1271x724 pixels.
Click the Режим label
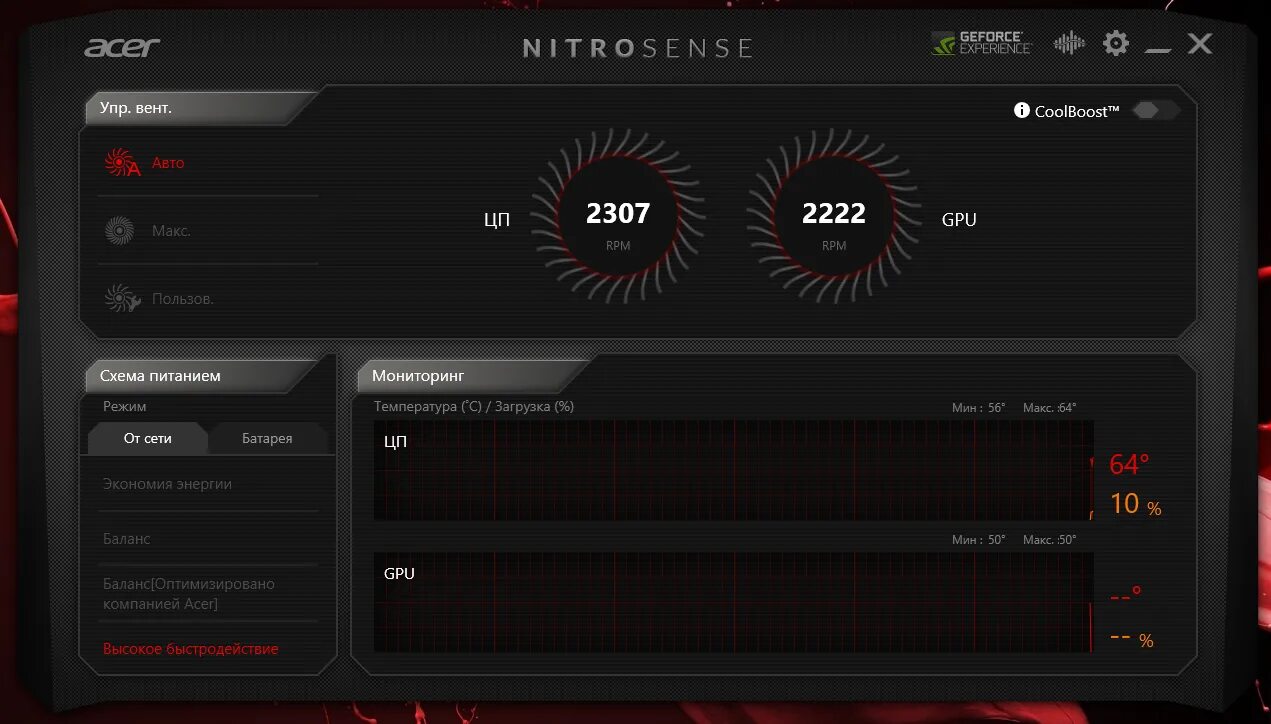(124, 406)
